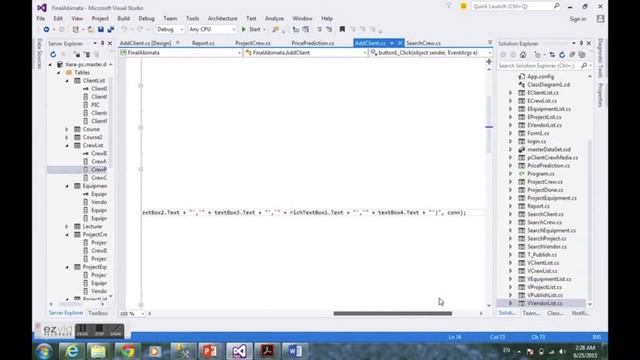Select SearchVendor.cs in Solution Explorer
This screenshot has height=360, width=640.
coord(547,247)
